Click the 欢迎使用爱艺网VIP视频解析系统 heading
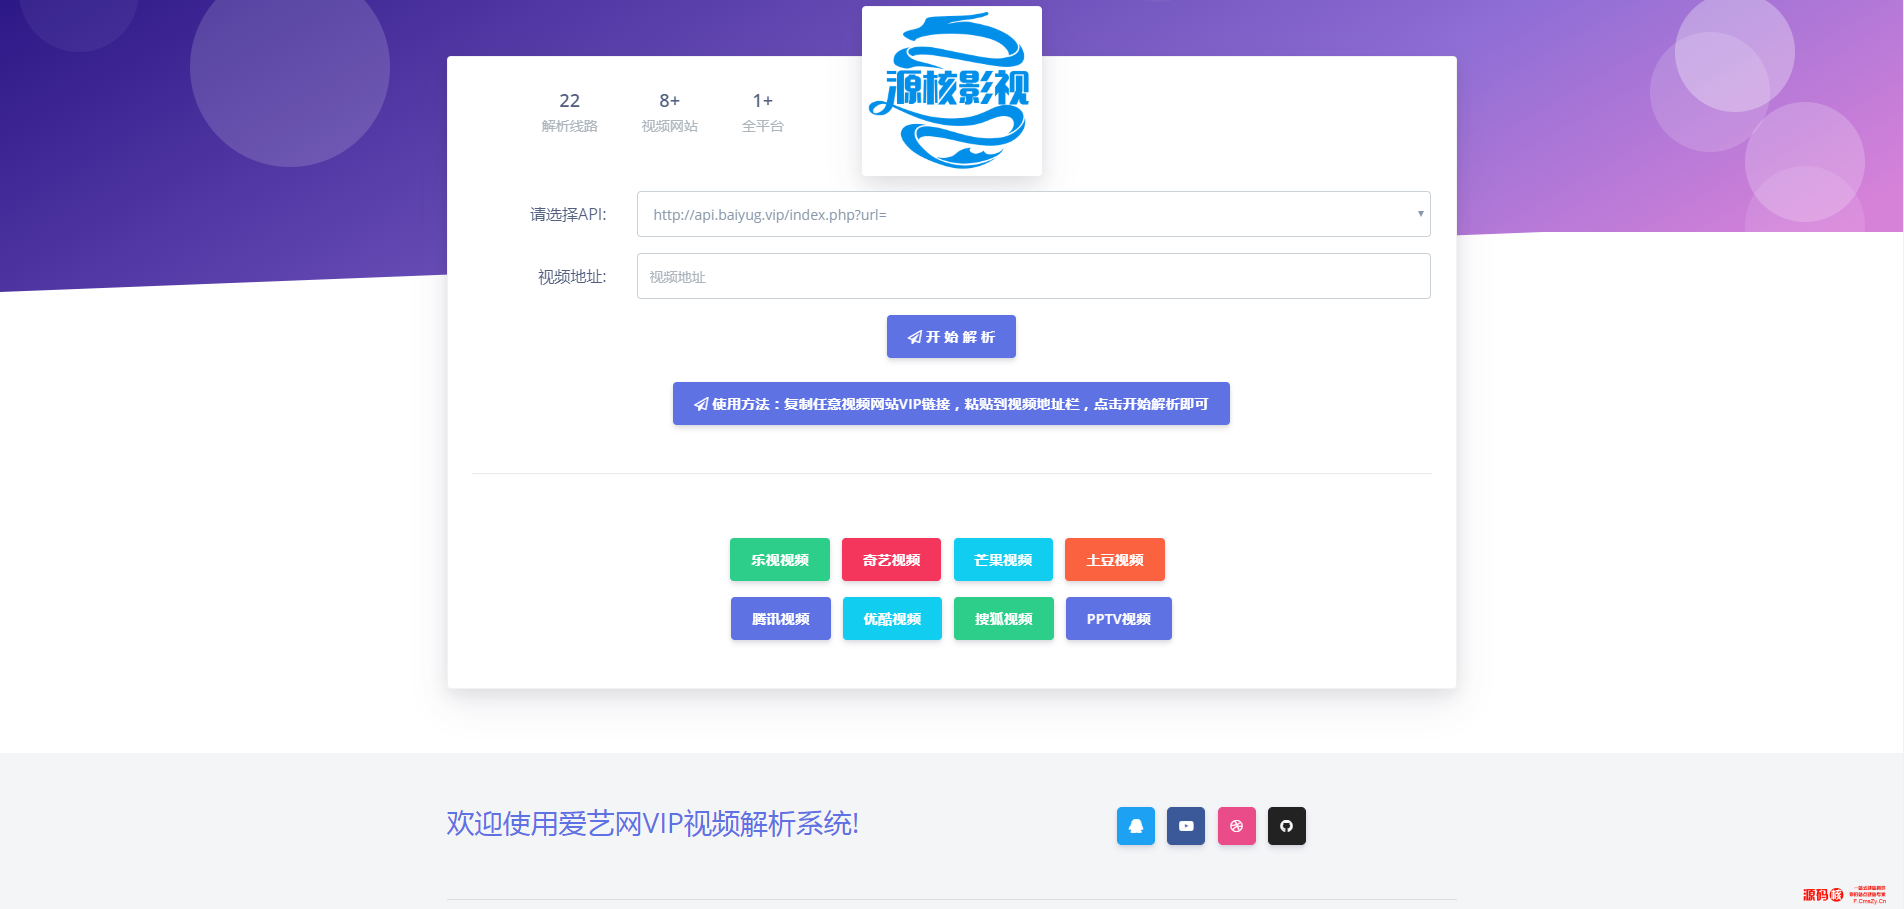Screen dimensions: 1904x909 point(652,824)
